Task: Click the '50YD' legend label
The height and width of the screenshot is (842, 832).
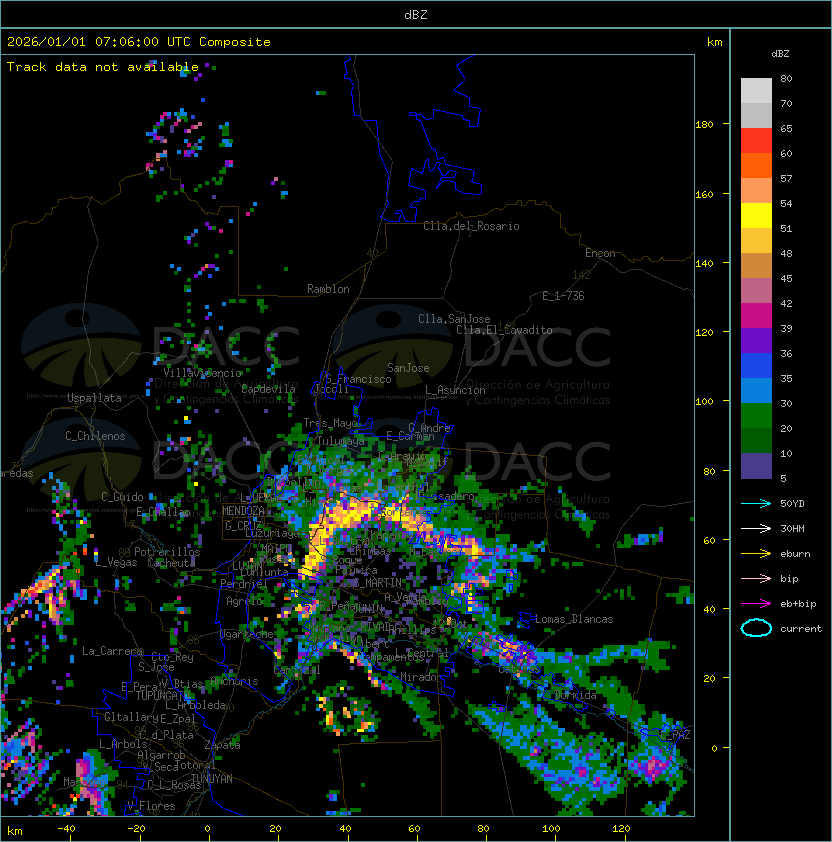Action: pyautogui.click(x=792, y=503)
